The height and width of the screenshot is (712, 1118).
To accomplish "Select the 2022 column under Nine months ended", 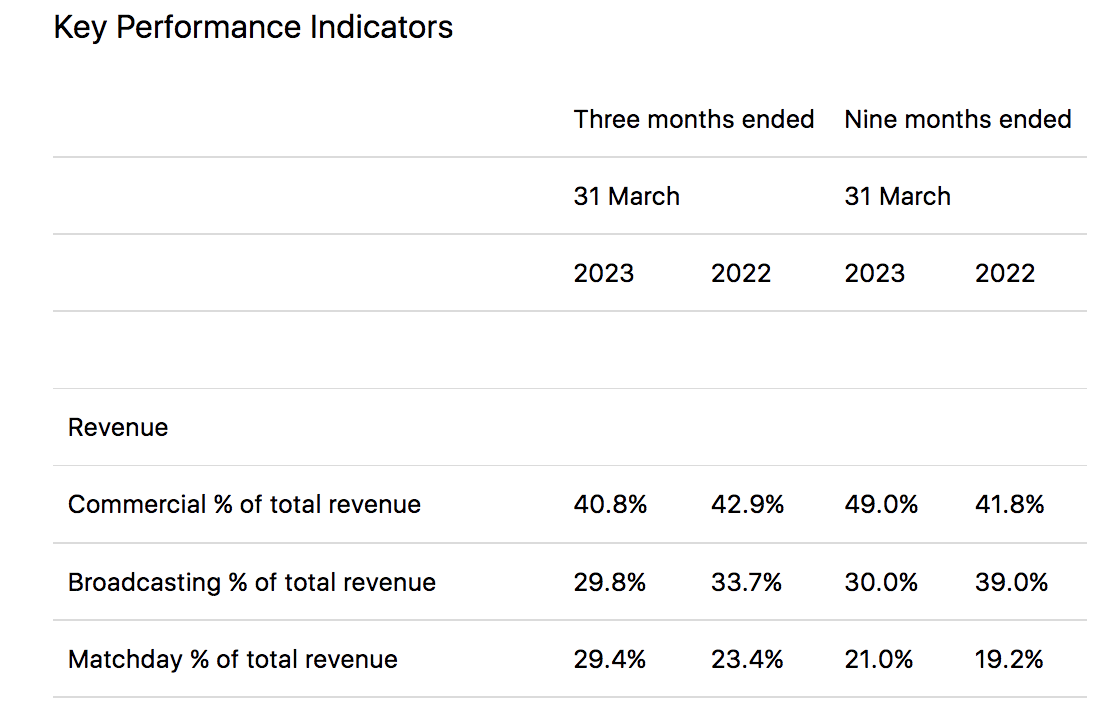I will pos(1005,272).
